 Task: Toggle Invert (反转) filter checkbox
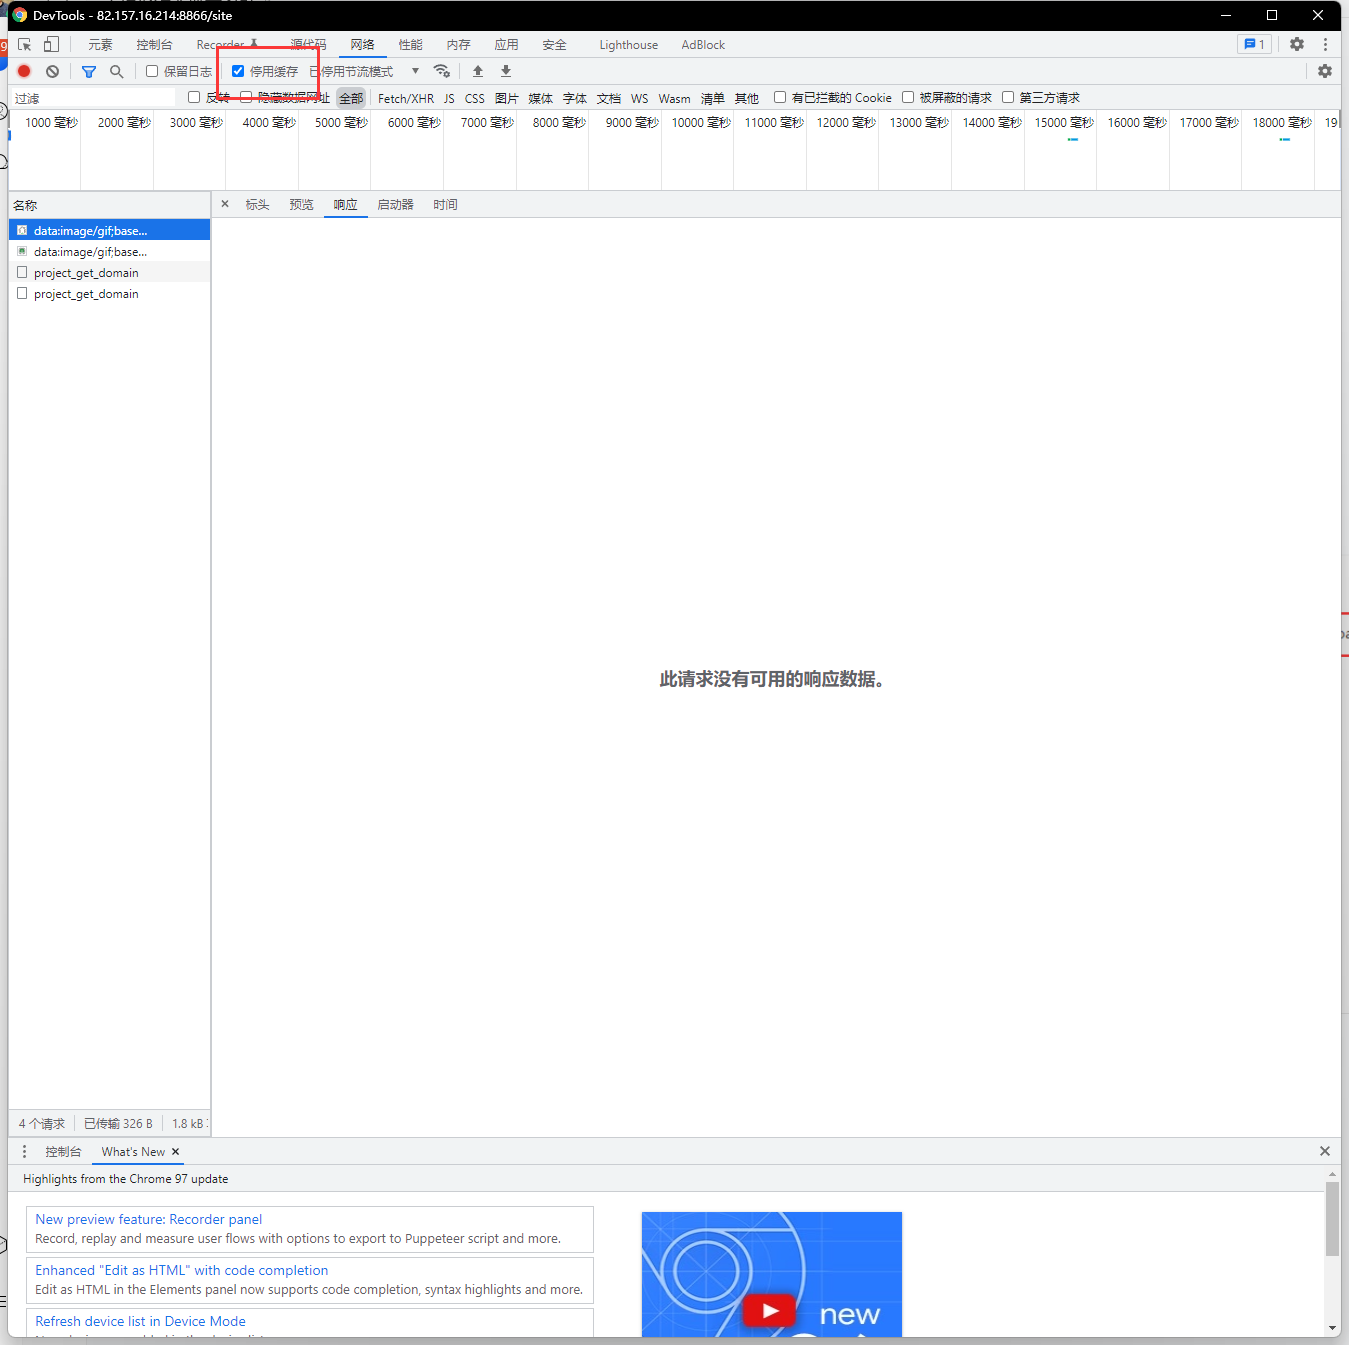[194, 97]
